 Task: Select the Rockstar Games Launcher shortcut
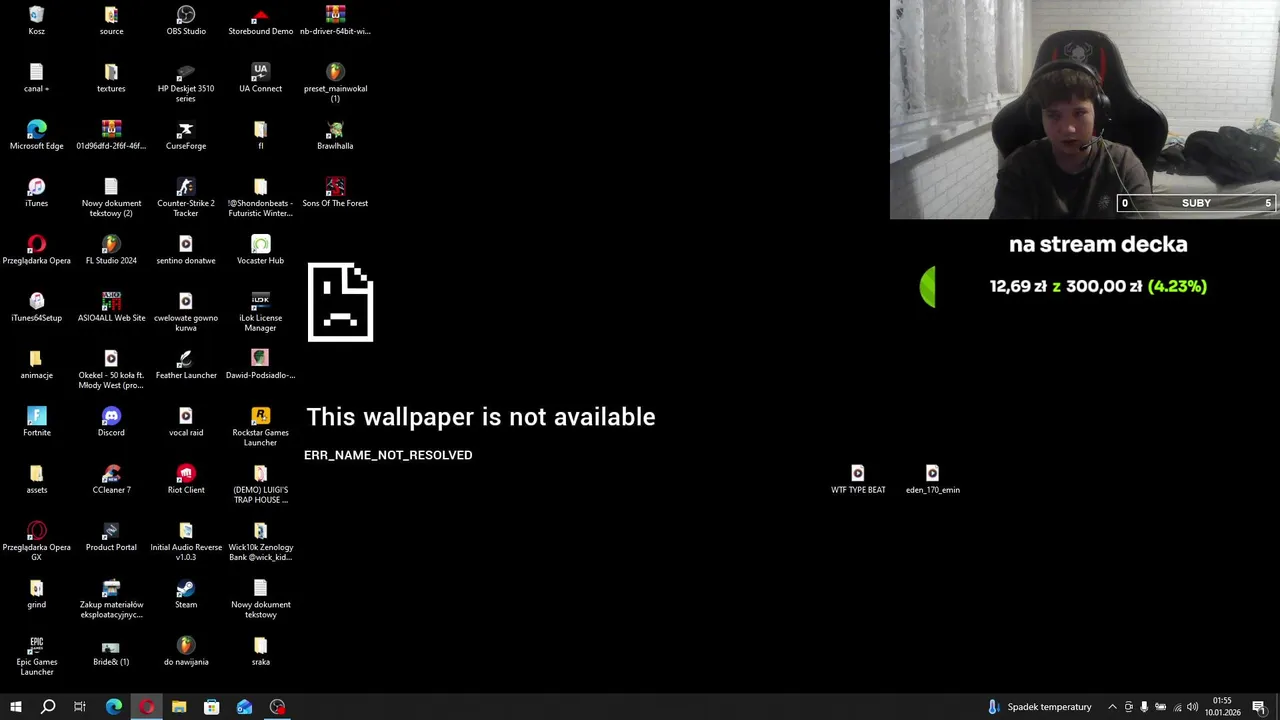(260, 427)
